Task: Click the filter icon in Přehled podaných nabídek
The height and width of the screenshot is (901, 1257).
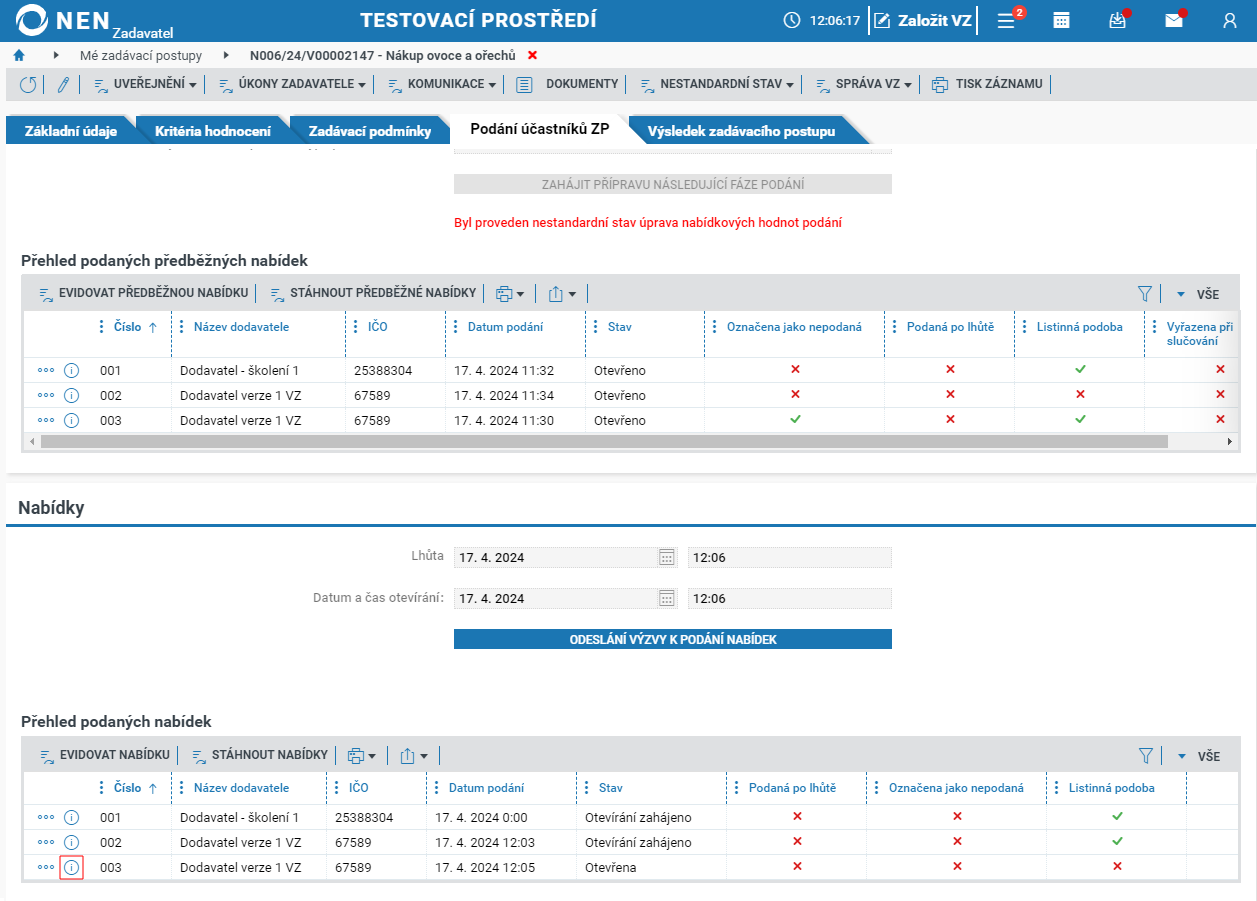Action: 1145,756
